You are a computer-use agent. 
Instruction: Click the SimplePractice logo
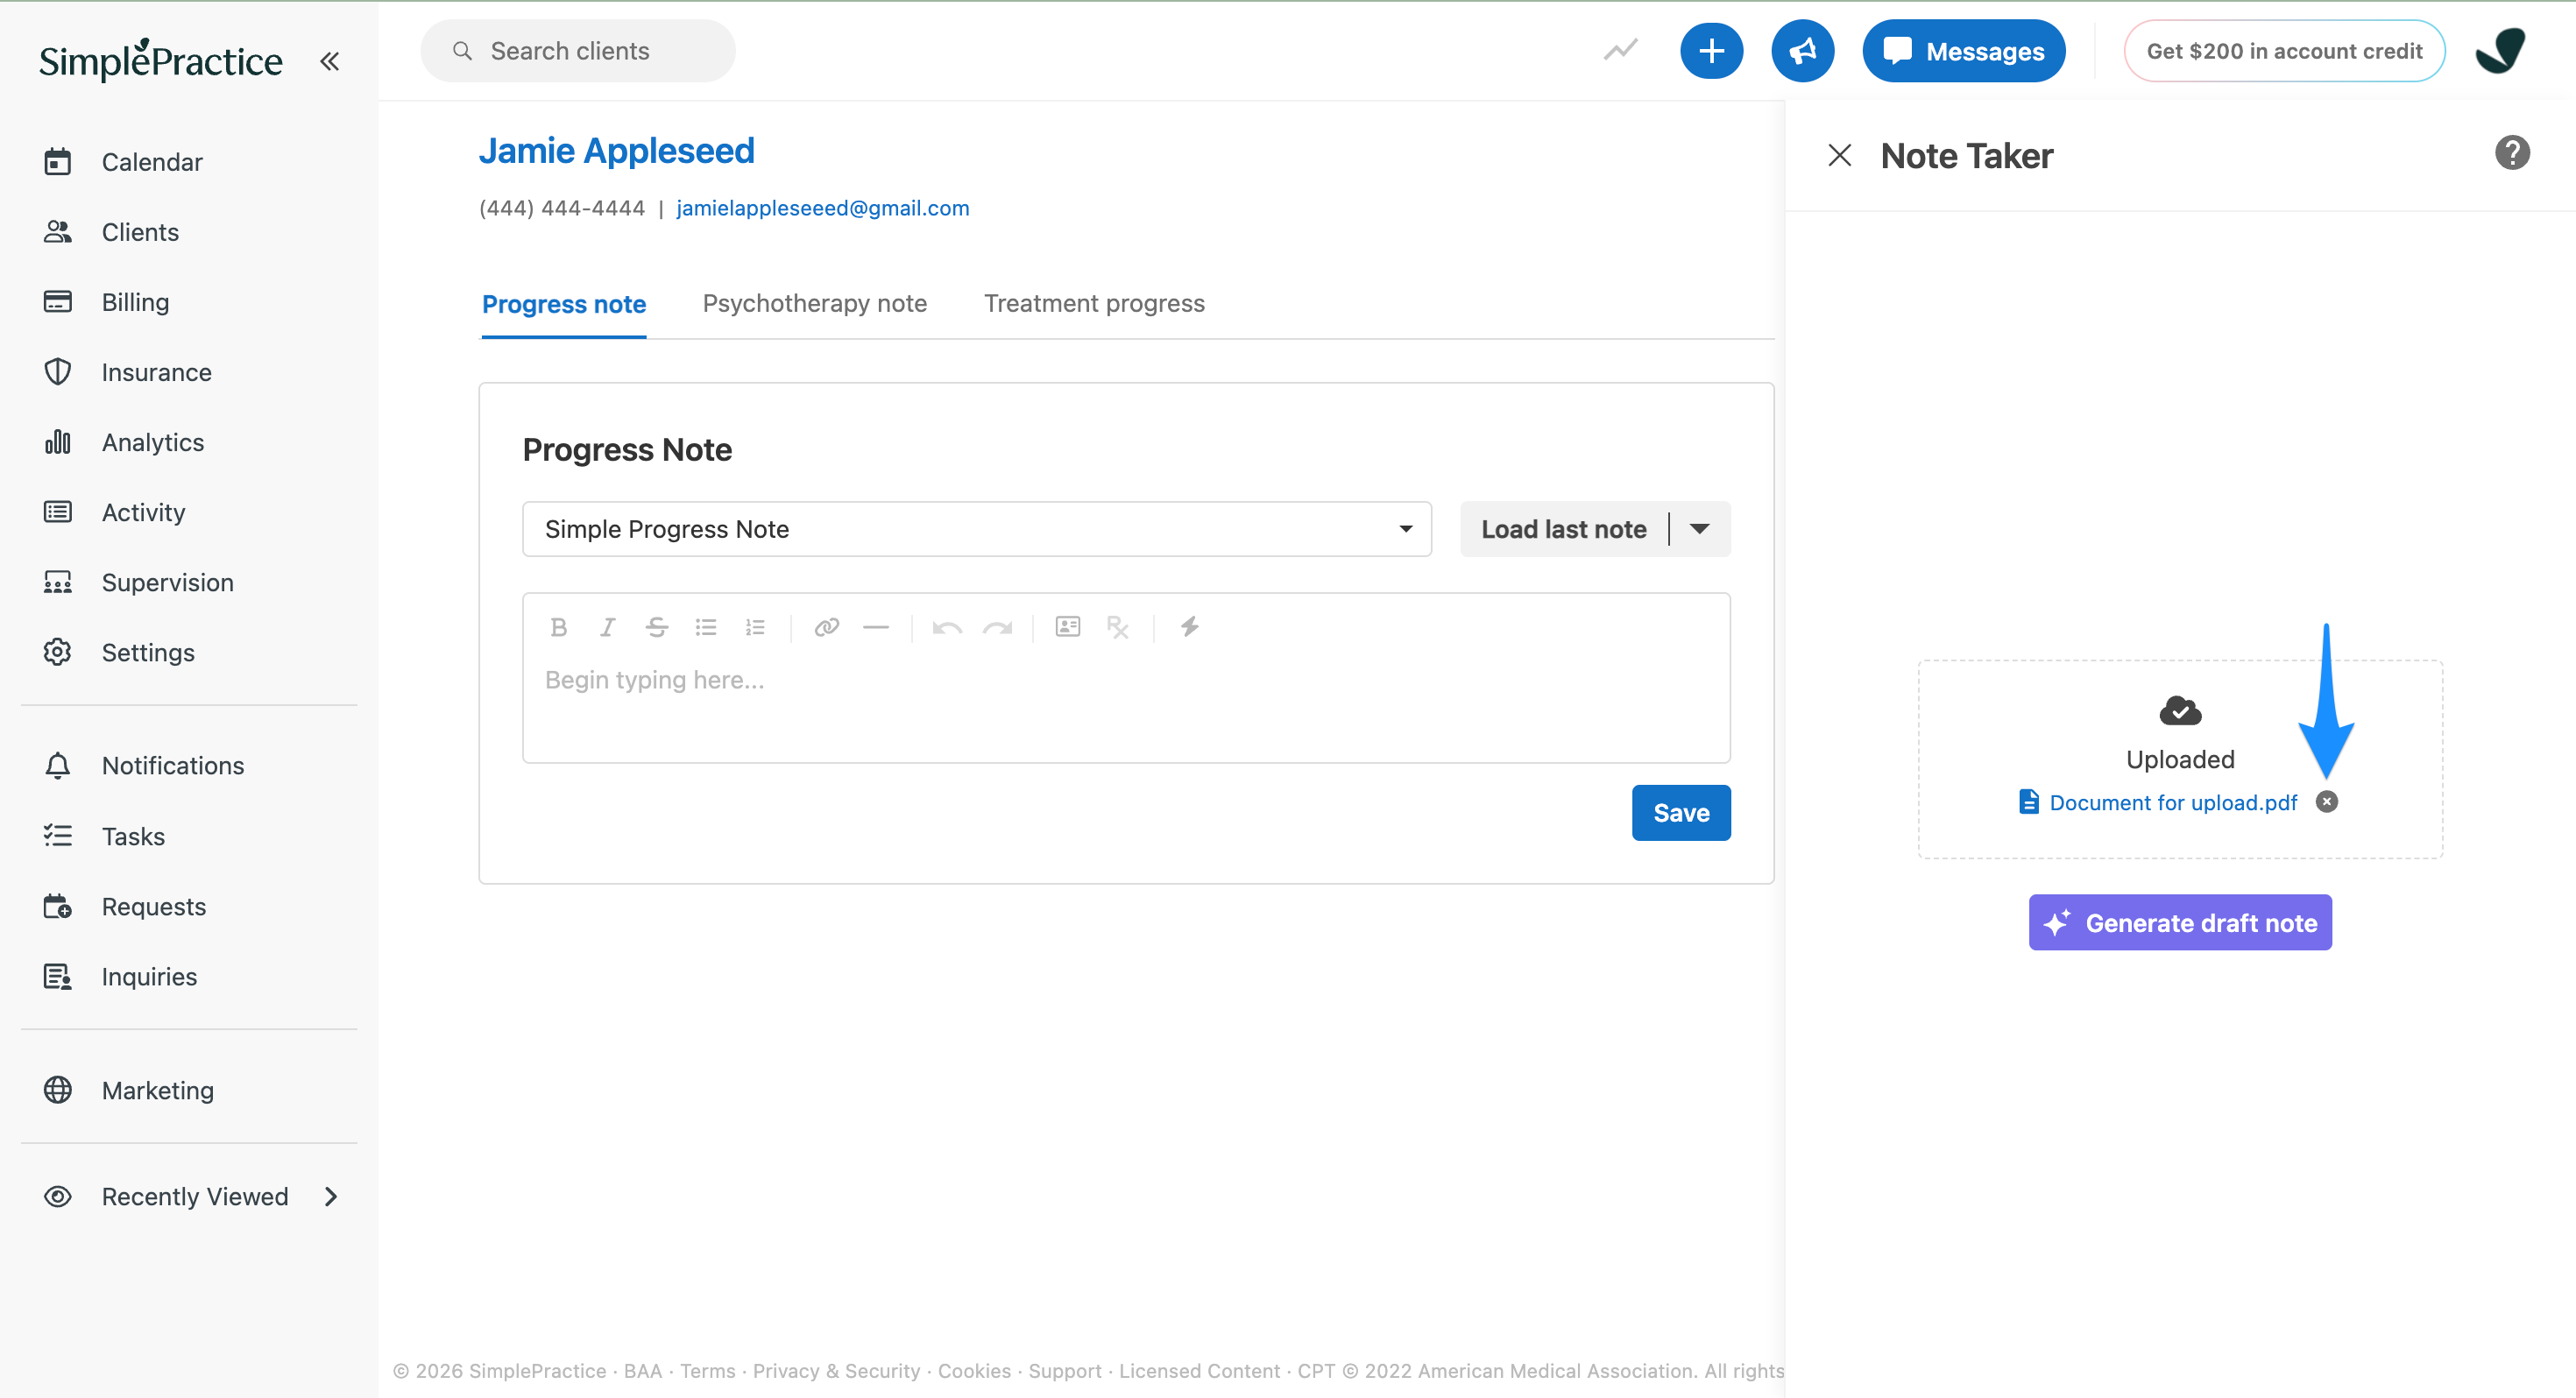pyautogui.click(x=161, y=60)
